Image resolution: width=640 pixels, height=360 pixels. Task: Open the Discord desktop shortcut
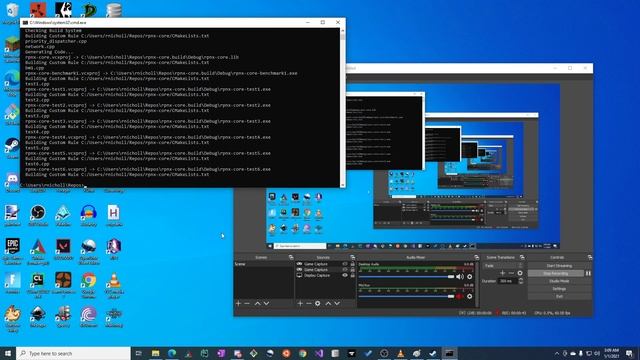coord(12,182)
